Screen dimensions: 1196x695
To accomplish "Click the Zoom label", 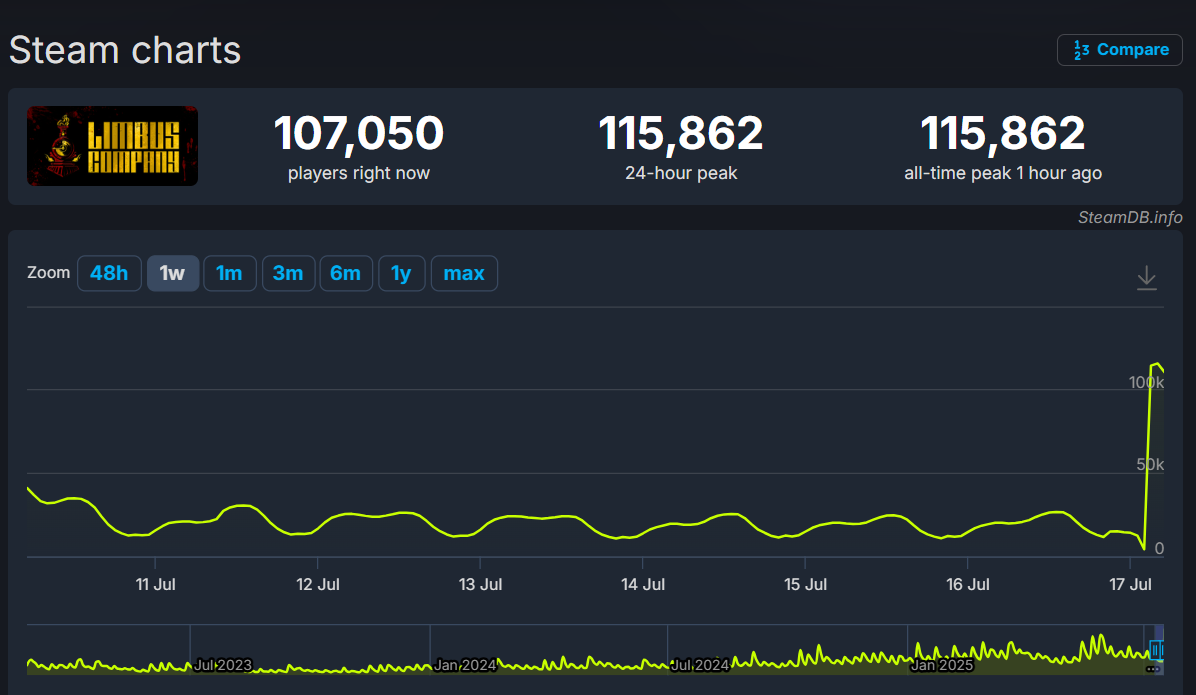I will coord(49,272).
